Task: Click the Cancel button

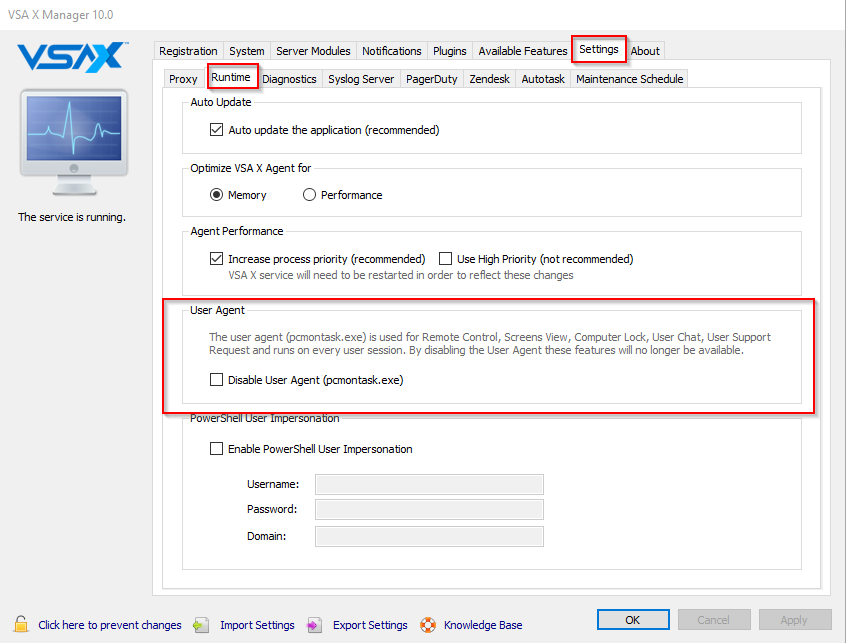Action: pyautogui.click(x=713, y=620)
